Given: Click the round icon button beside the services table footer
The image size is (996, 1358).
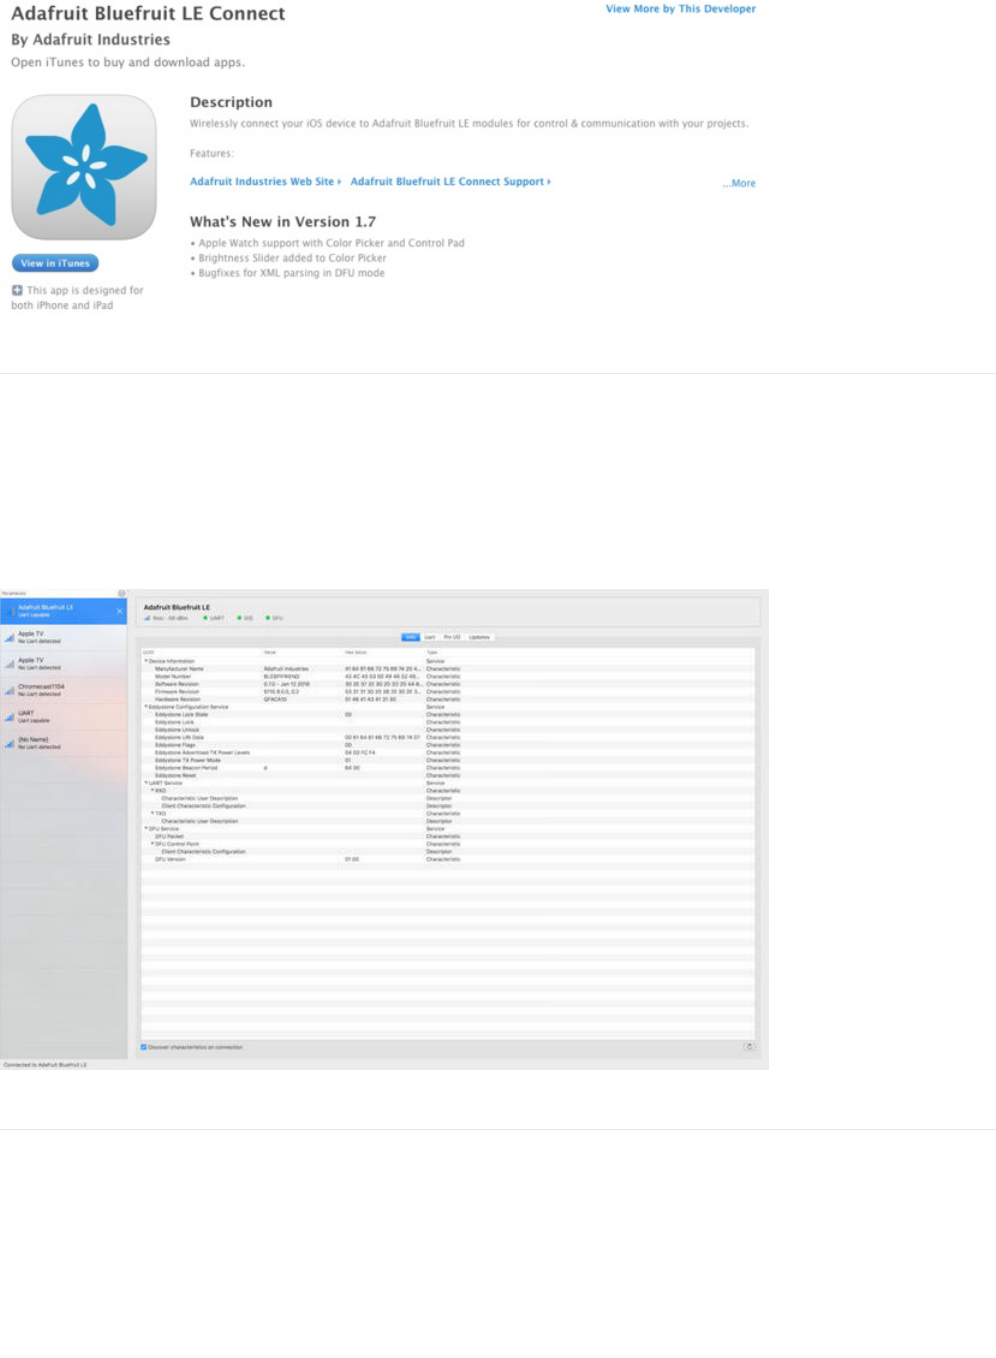Looking at the screenshot, I should [749, 1047].
